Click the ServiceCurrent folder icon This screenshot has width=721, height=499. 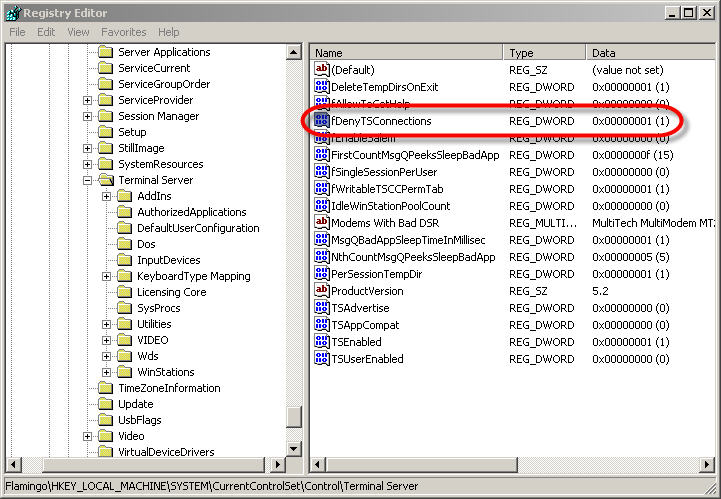(106, 68)
